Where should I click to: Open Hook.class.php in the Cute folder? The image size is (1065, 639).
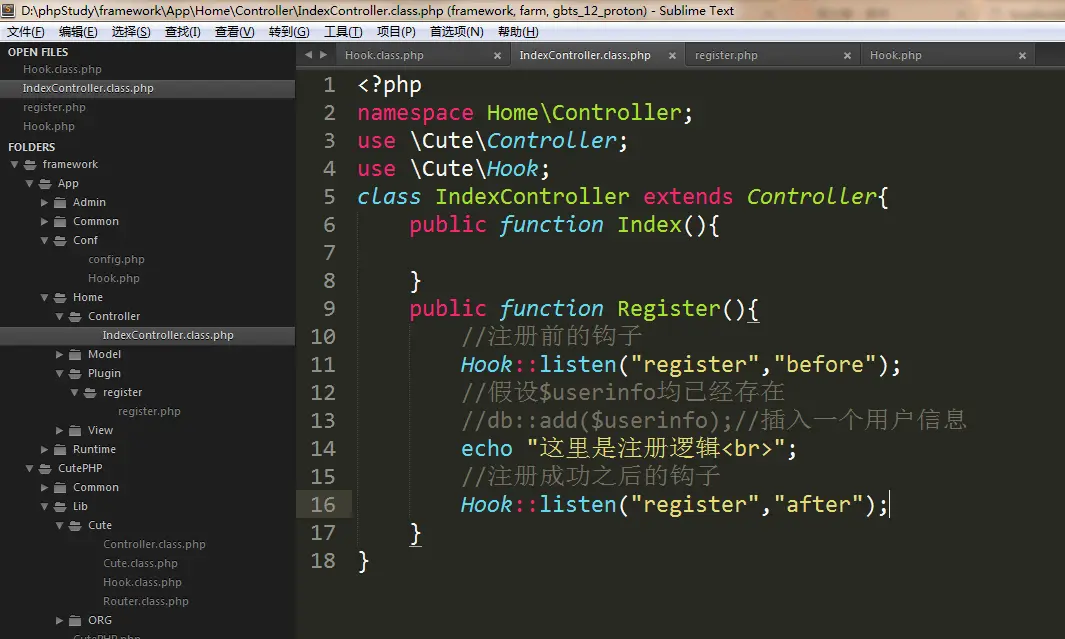(142, 583)
